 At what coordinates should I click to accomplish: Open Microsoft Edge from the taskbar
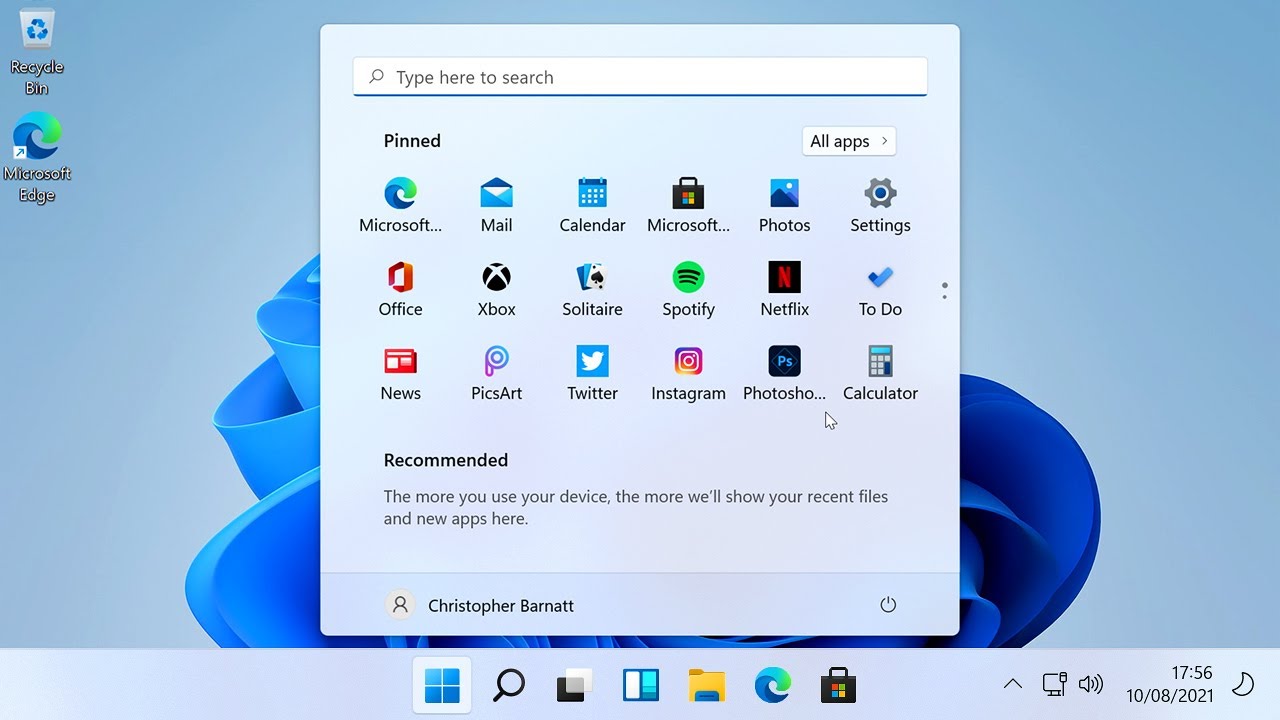point(772,685)
